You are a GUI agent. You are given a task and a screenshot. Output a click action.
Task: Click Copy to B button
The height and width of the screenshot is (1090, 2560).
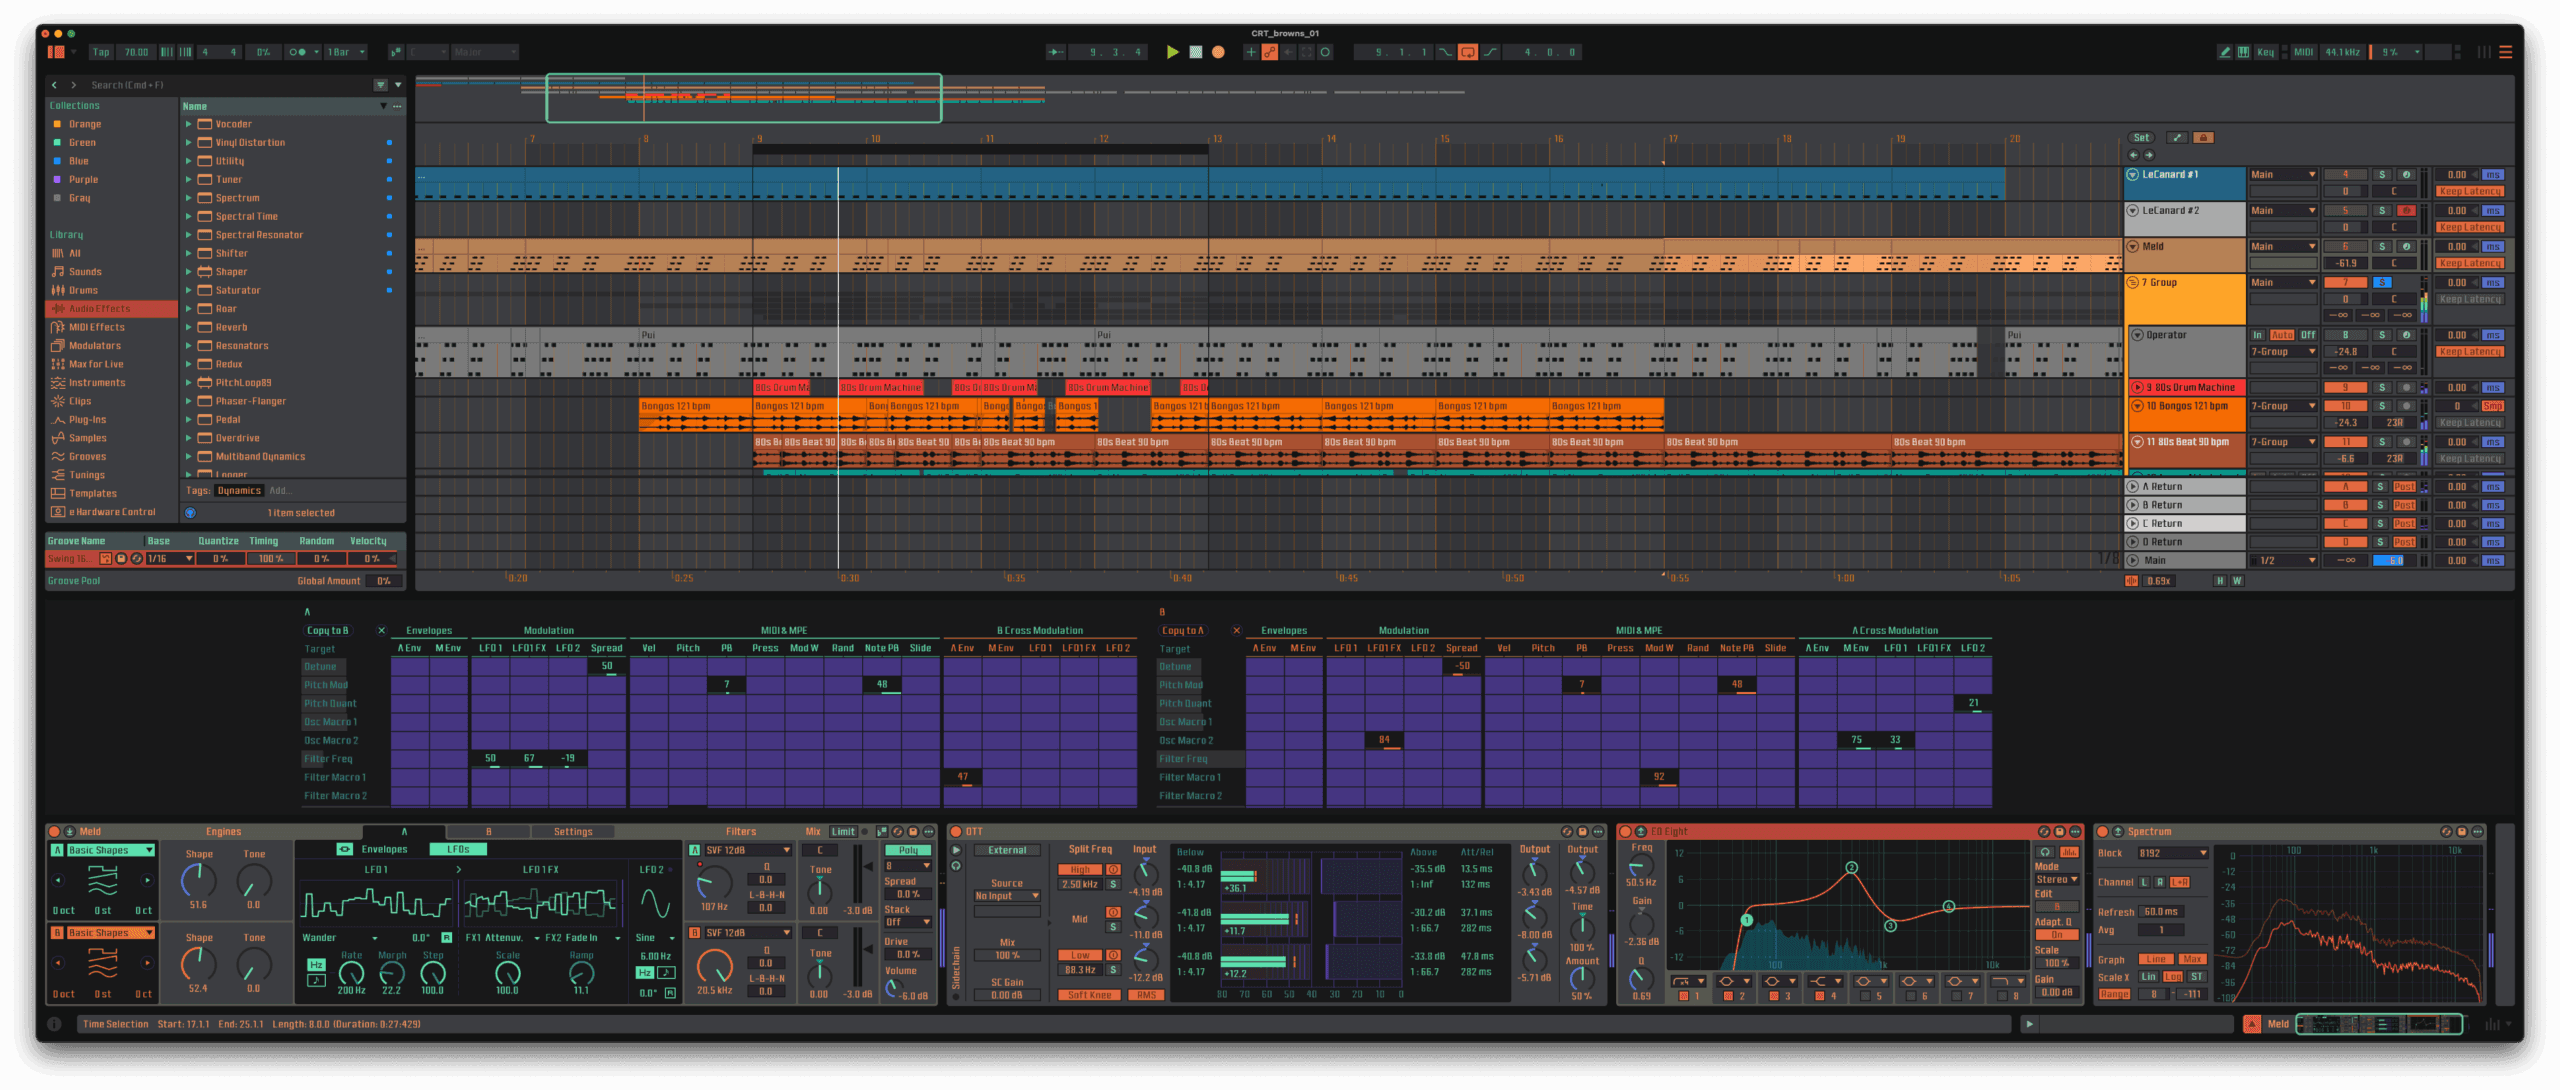(328, 631)
